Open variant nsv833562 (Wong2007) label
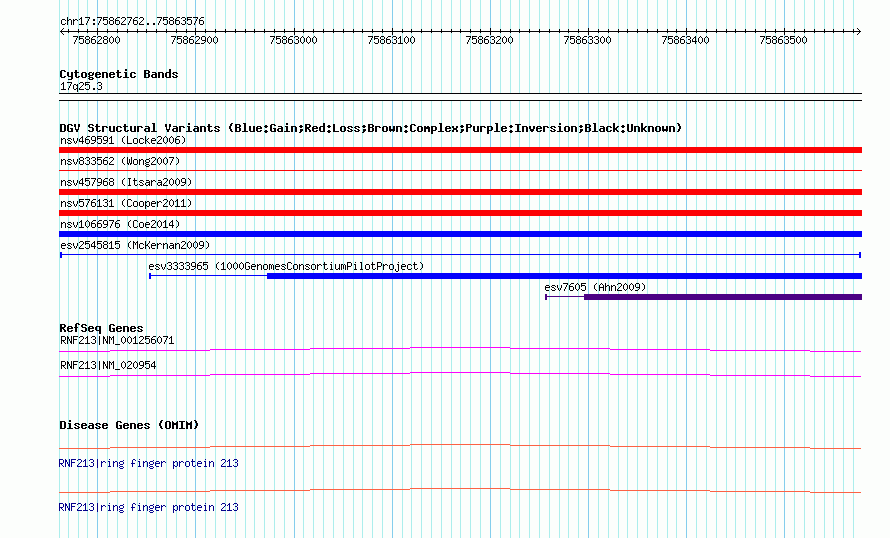 point(120,161)
